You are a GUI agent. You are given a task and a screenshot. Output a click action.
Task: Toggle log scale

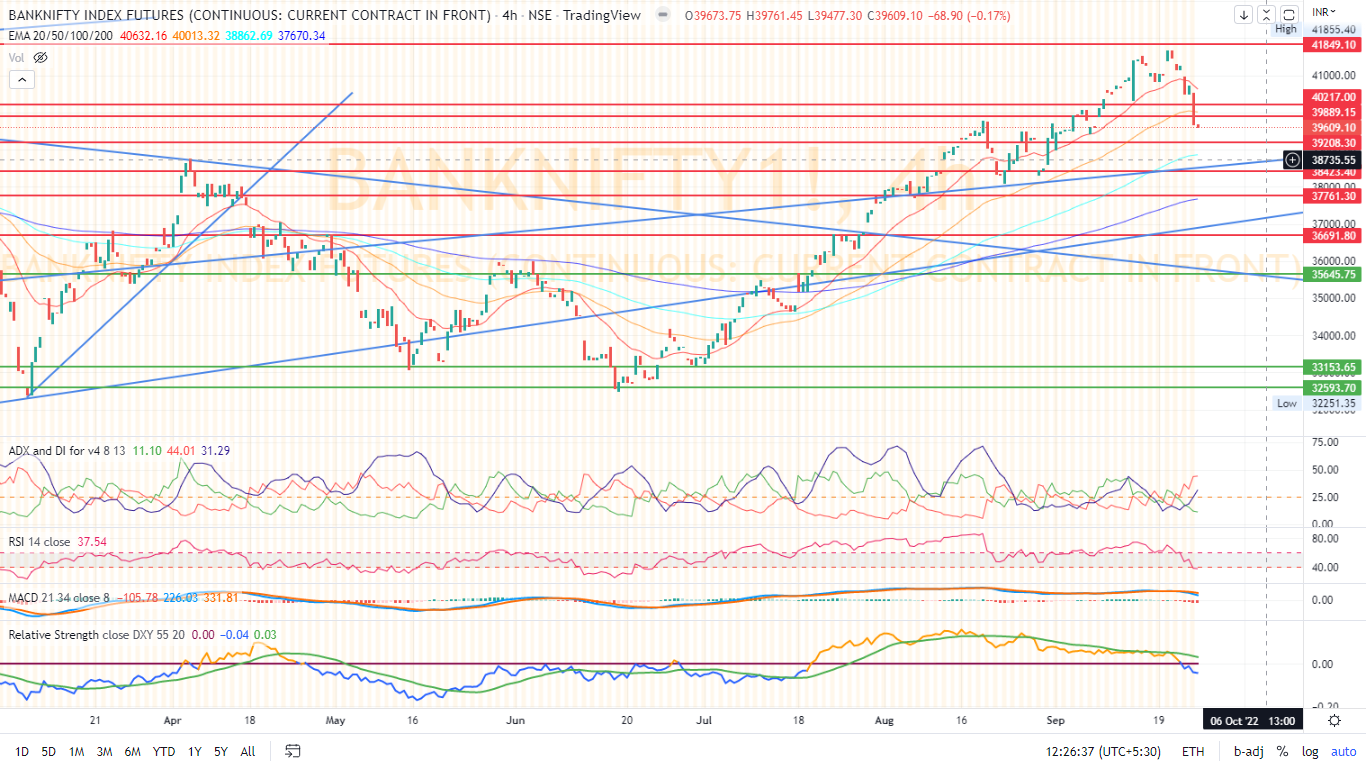coord(1310,751)
